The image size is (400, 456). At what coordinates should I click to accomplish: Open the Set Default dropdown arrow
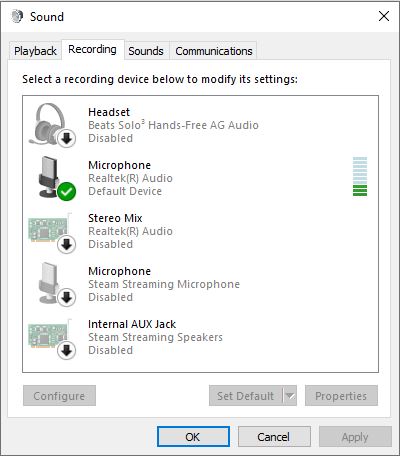tap(290, 396)
